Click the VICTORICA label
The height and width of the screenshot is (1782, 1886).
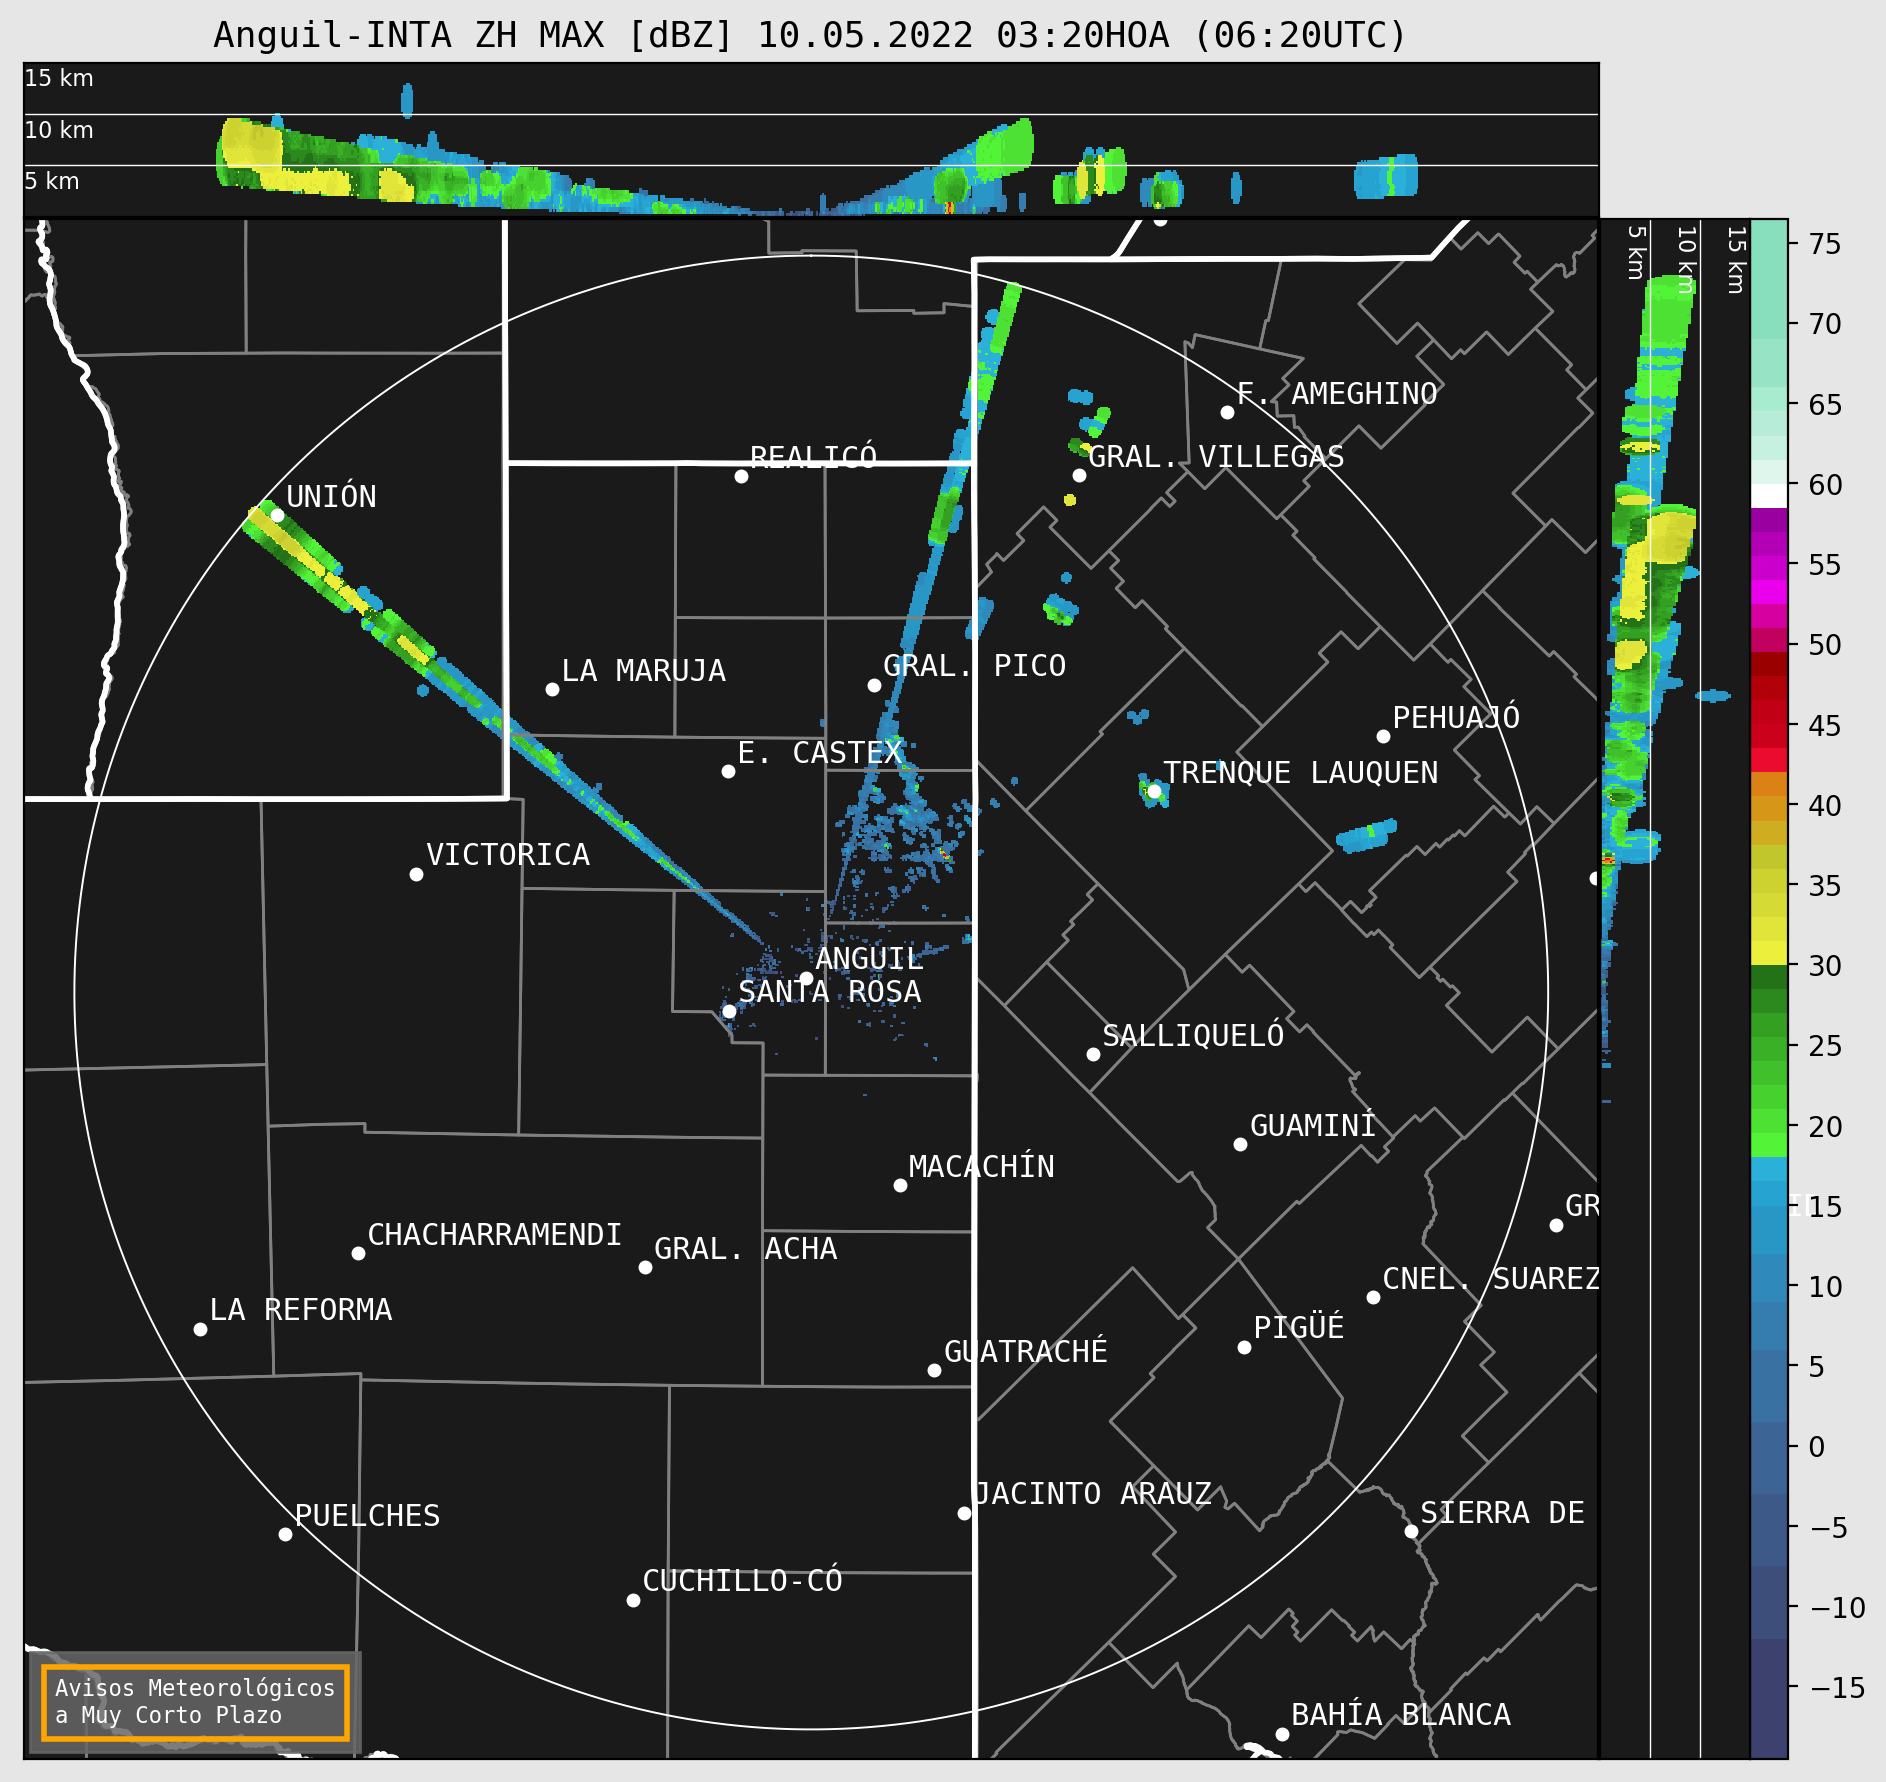coord(508,855)
